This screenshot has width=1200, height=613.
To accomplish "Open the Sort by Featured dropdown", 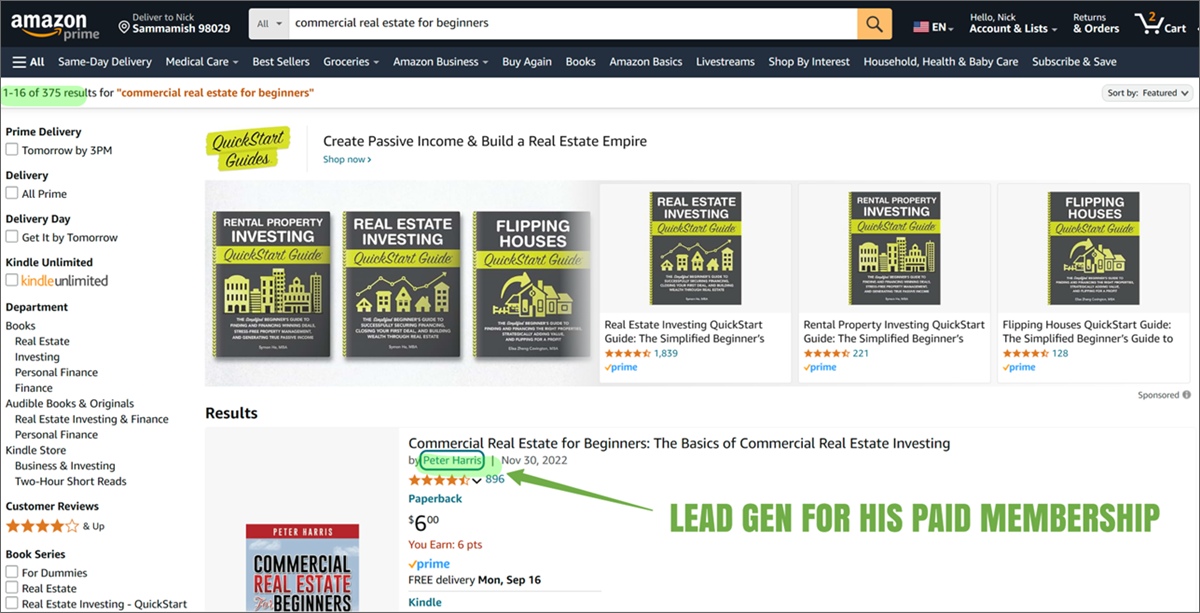I will [1146, 93].
